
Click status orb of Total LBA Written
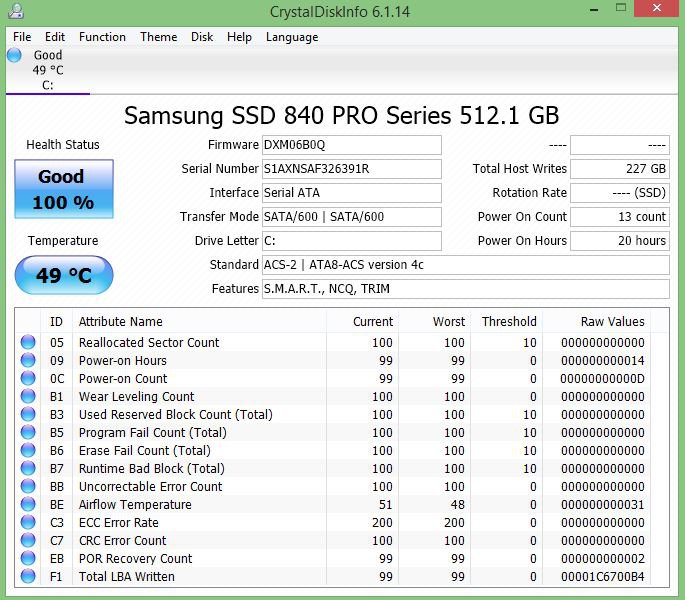[x=28, y=576]
